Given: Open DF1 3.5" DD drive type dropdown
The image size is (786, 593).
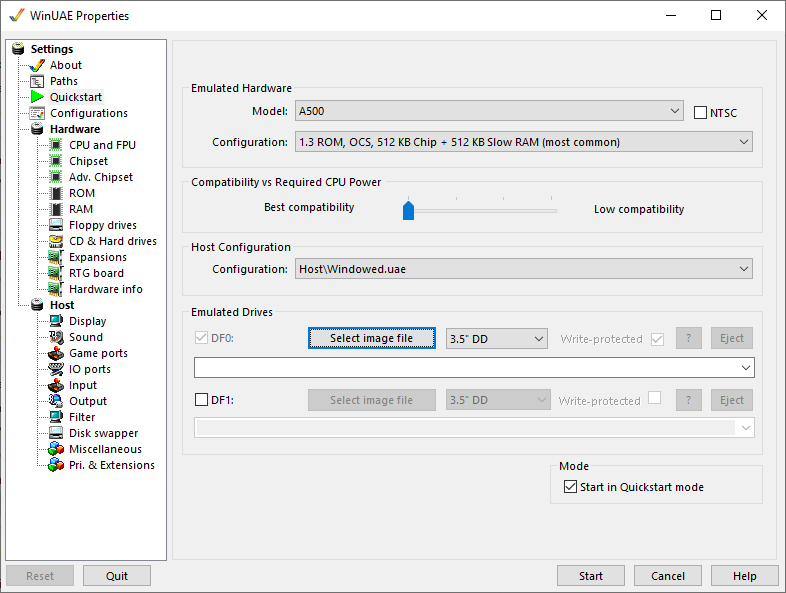Looking at the screenshot, I should [498, 400].
